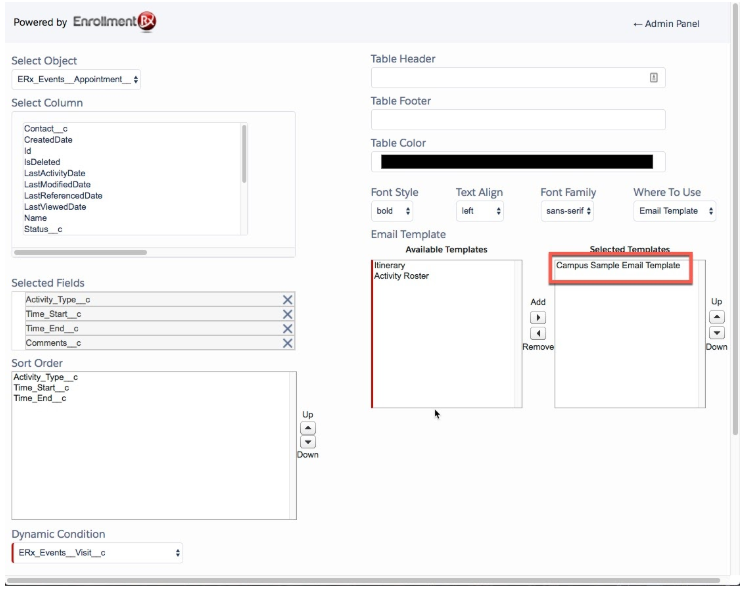Open the Select Object dropdown
The height and width of the screenshot is (594, 745).
coord(77,79)
